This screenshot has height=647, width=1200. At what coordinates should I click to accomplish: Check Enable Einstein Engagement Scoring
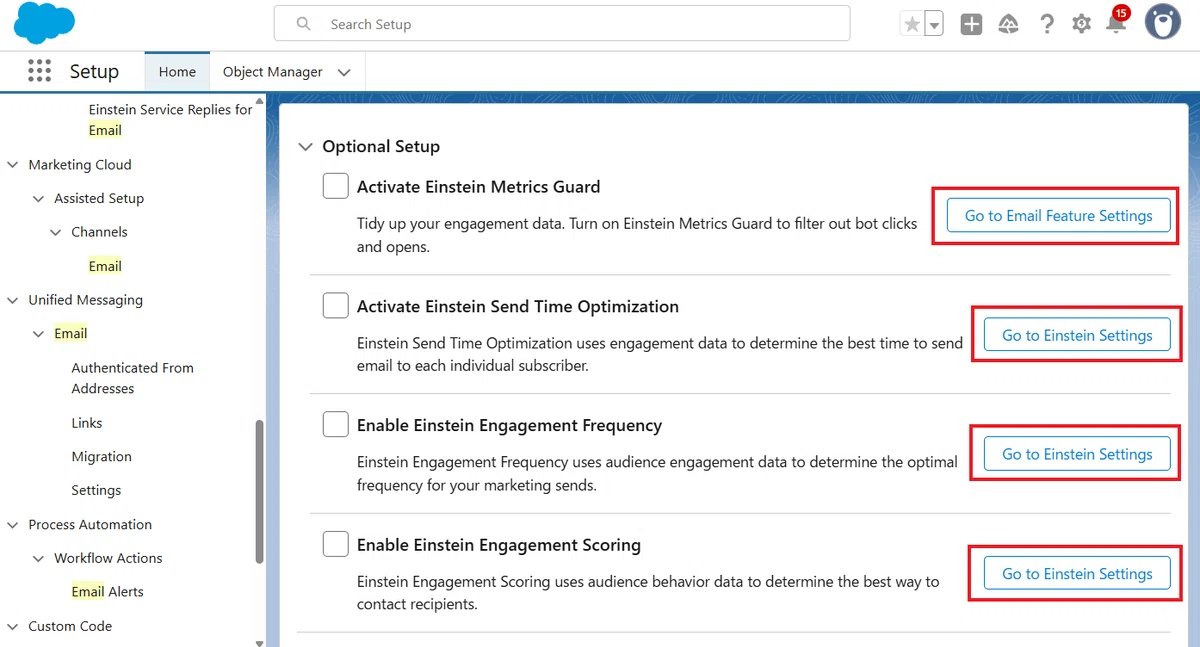click(335, 545)
